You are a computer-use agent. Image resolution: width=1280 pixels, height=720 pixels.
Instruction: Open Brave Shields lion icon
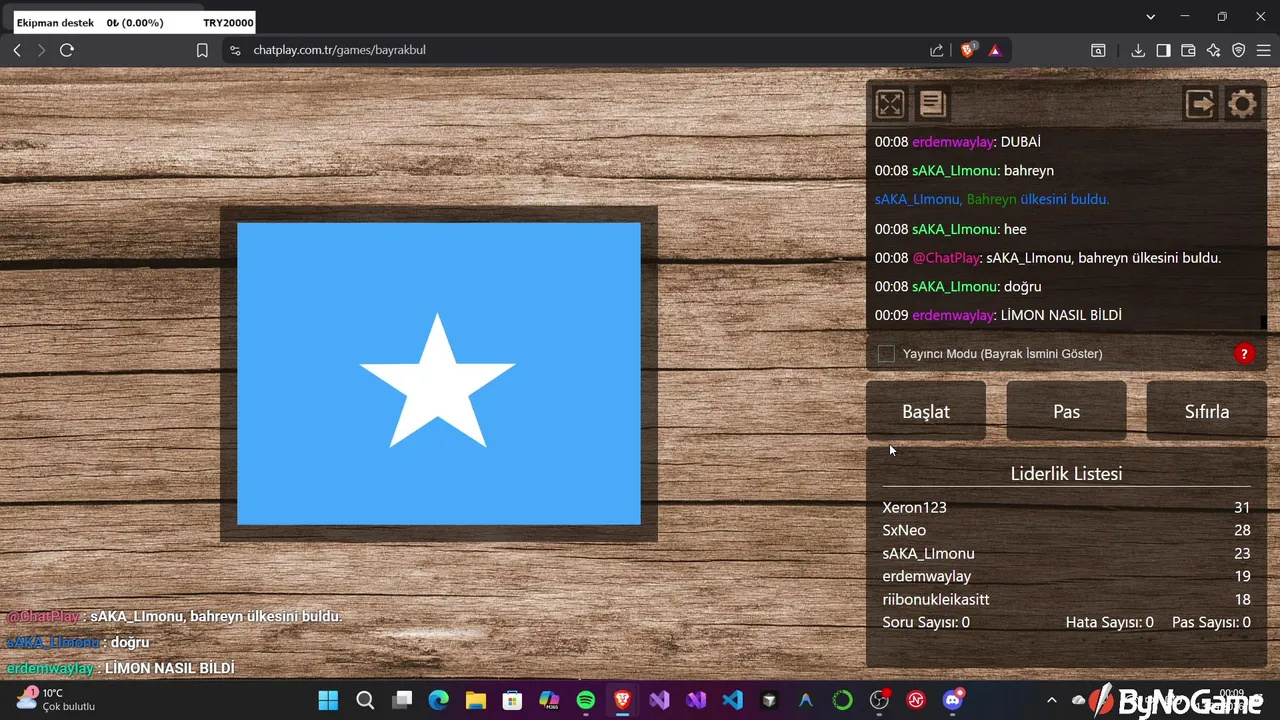967,50
